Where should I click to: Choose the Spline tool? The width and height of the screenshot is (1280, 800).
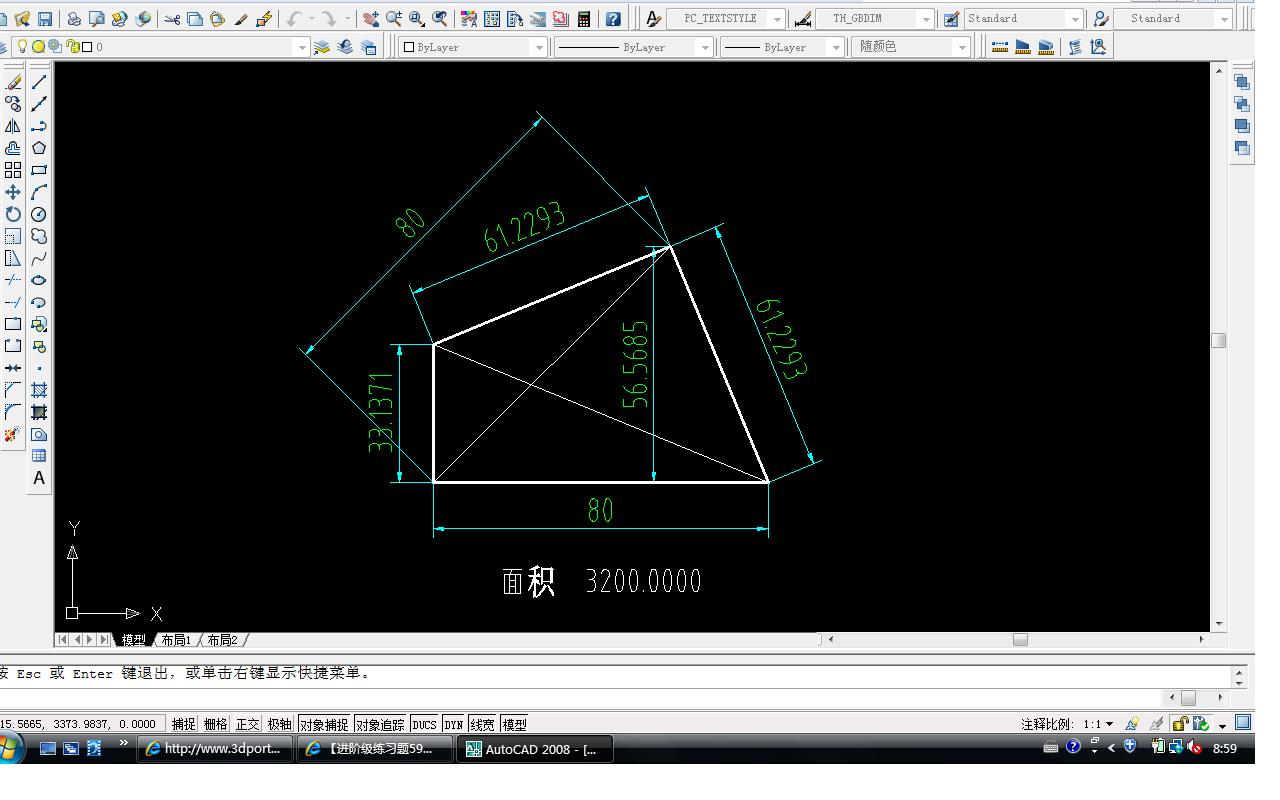tap(39, 258)
